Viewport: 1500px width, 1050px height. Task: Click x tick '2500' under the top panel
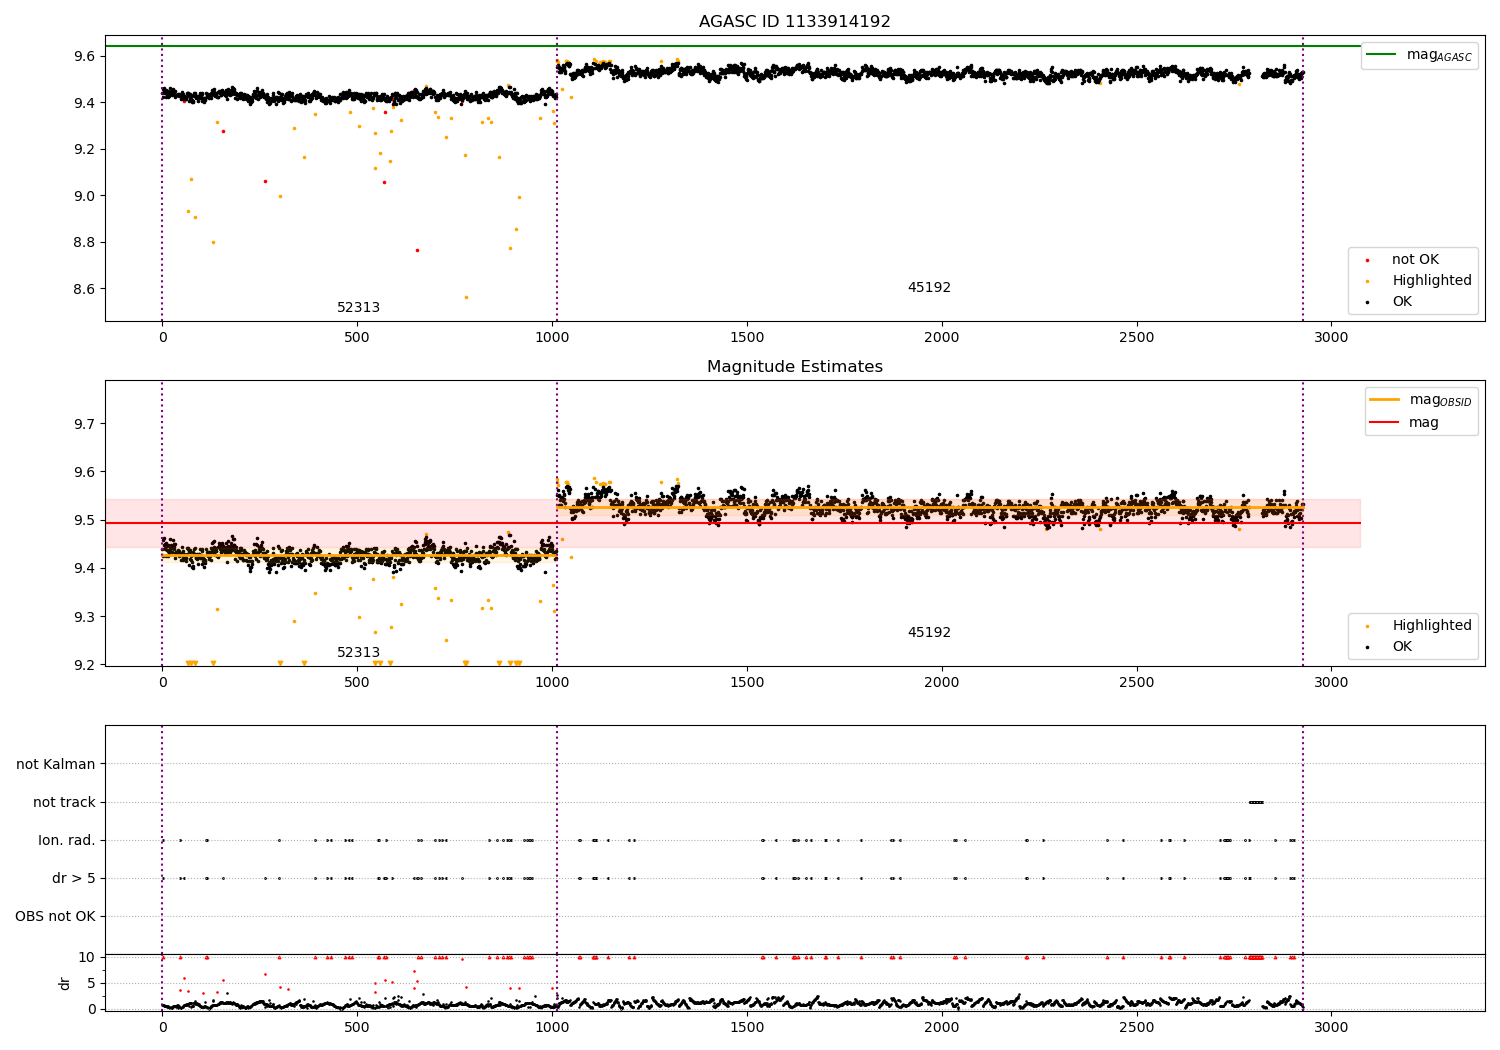pos(1136,338)
